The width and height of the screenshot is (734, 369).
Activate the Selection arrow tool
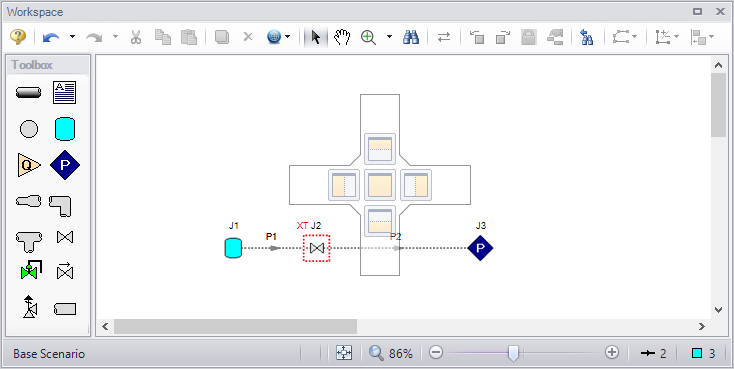[316, 37]
